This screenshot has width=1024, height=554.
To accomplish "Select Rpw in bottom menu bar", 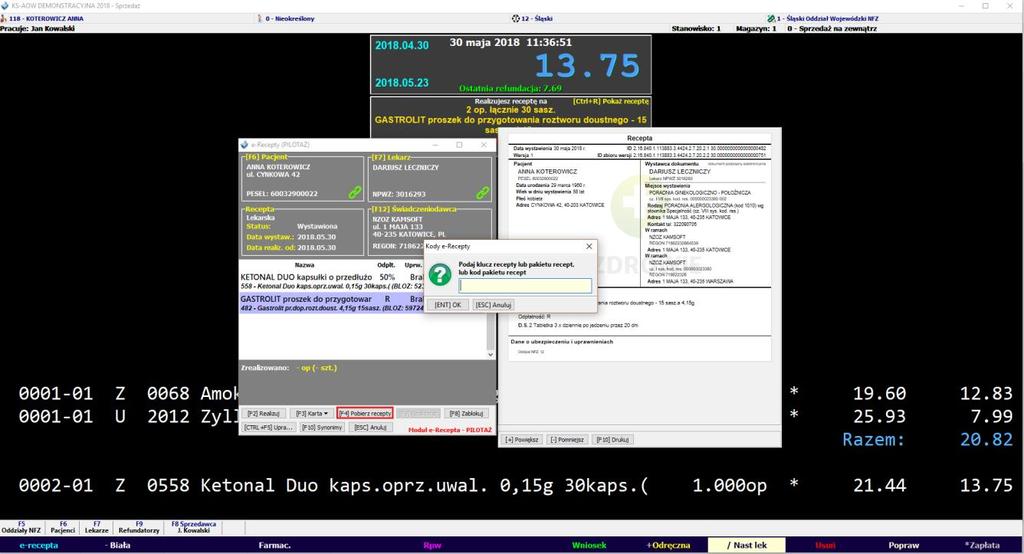I will 432,545.
